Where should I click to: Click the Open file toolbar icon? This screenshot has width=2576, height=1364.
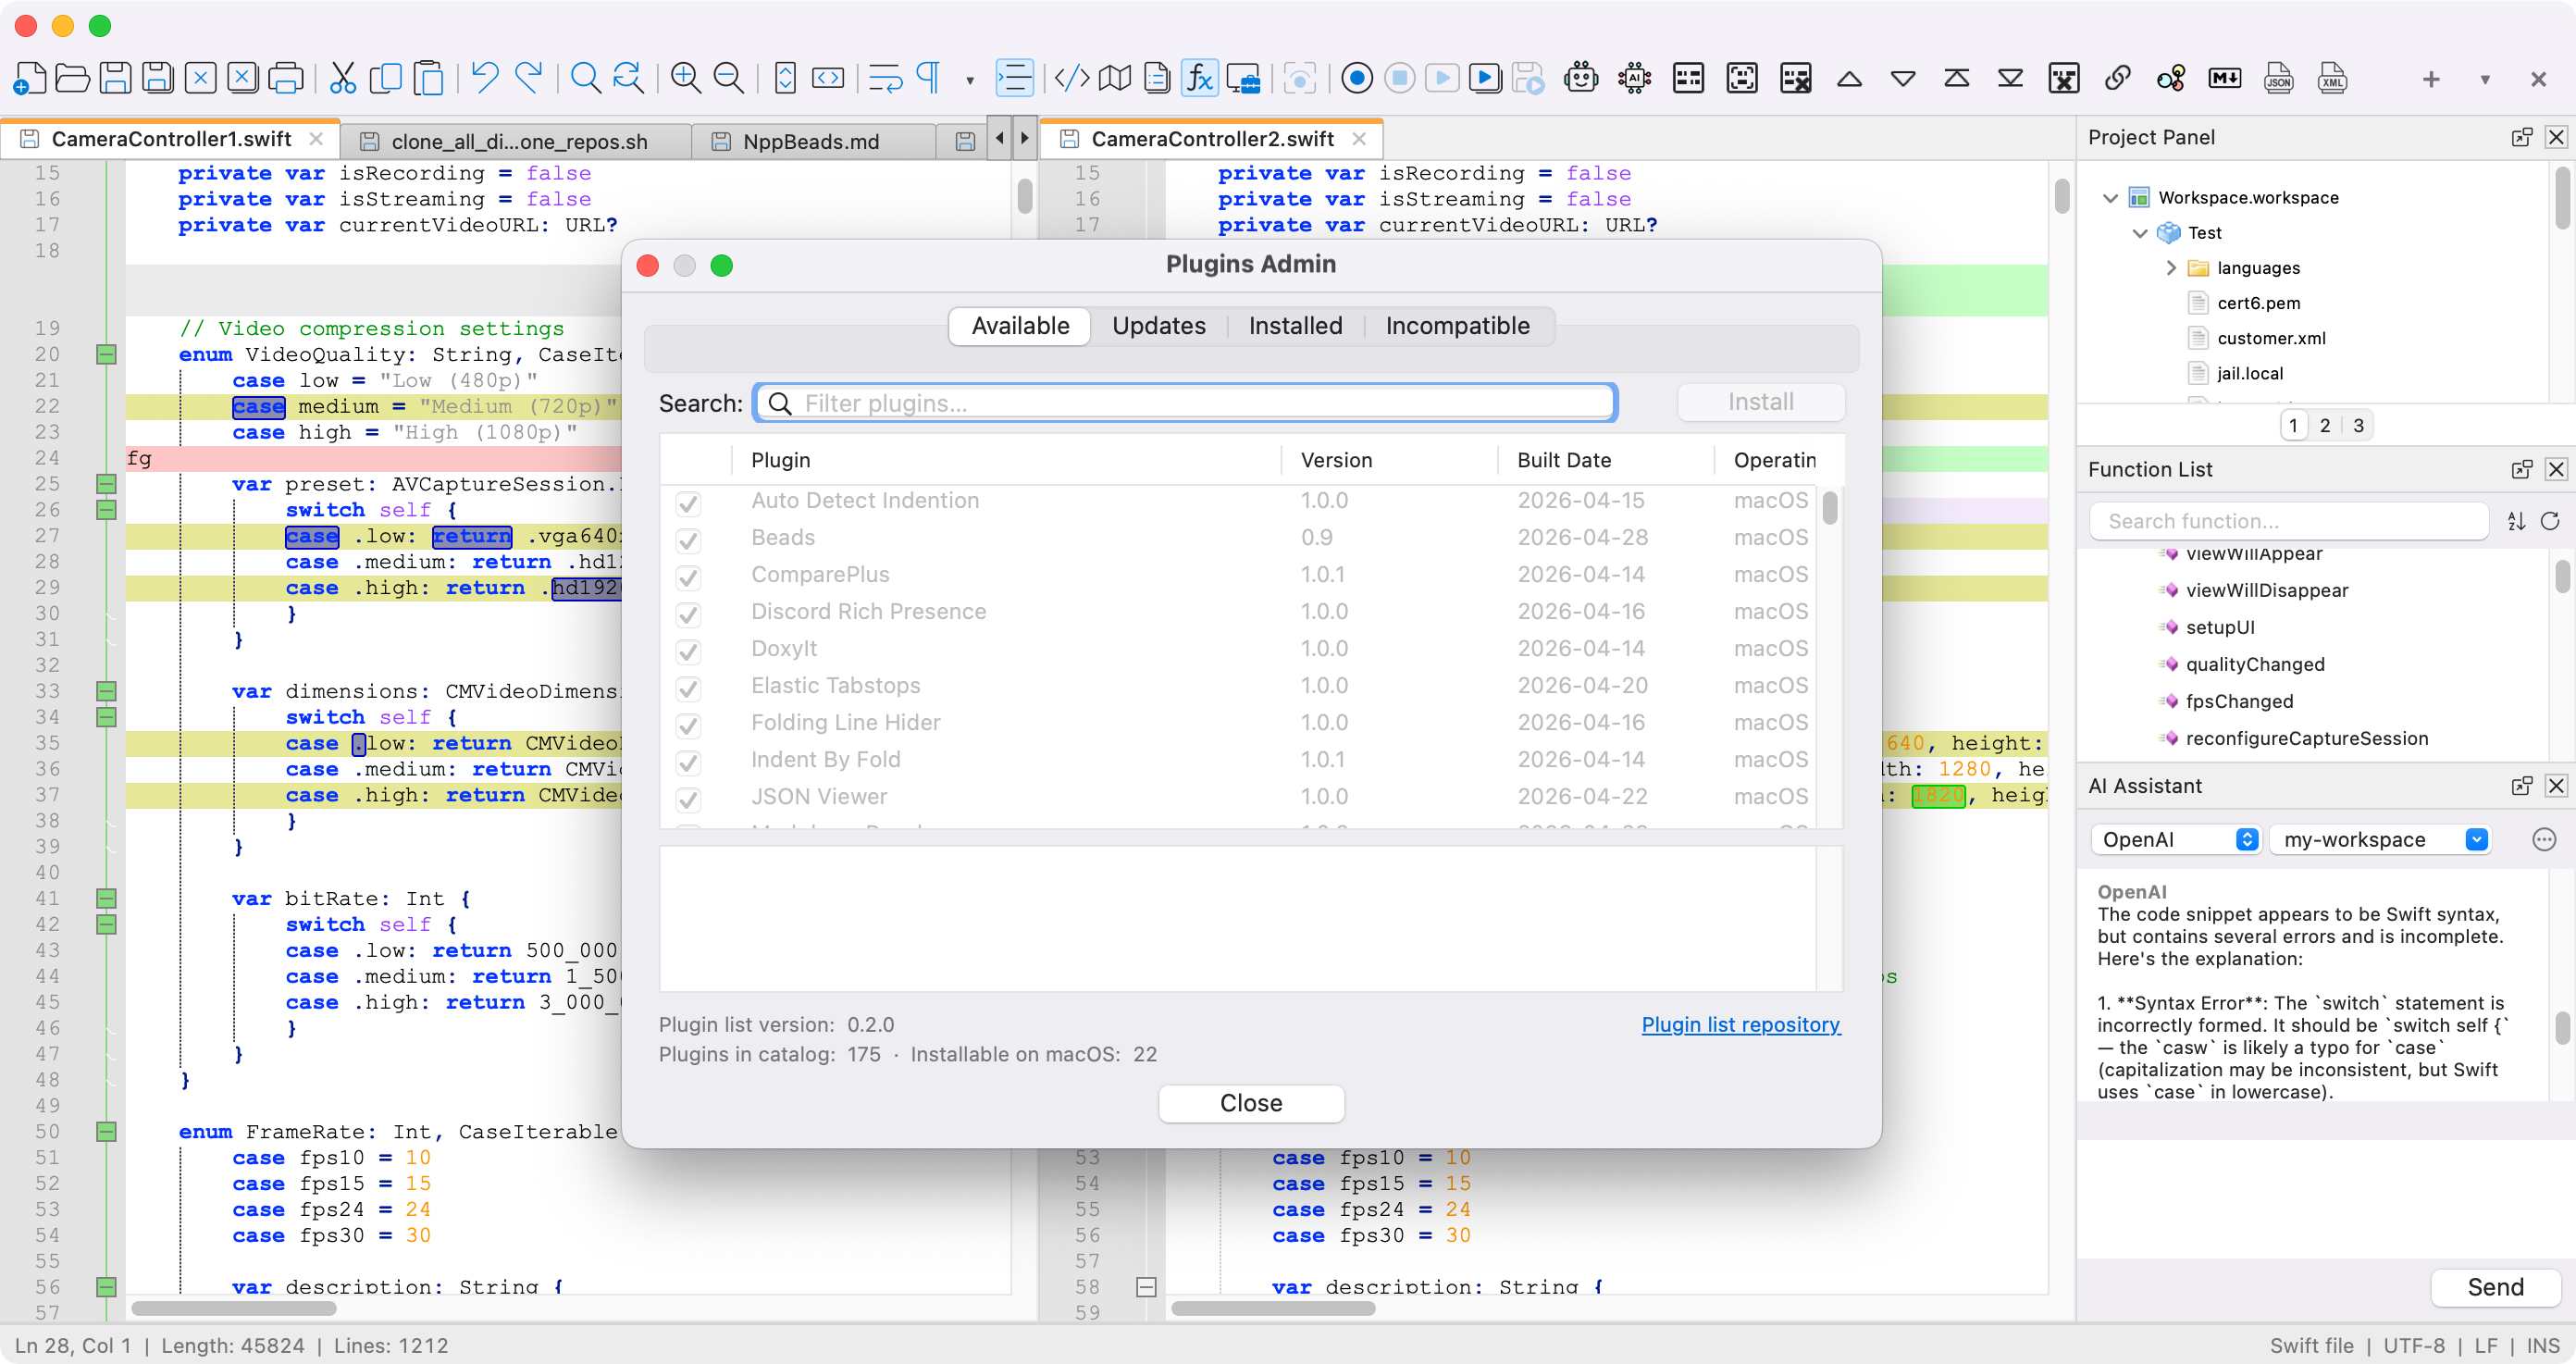[72, 78]
